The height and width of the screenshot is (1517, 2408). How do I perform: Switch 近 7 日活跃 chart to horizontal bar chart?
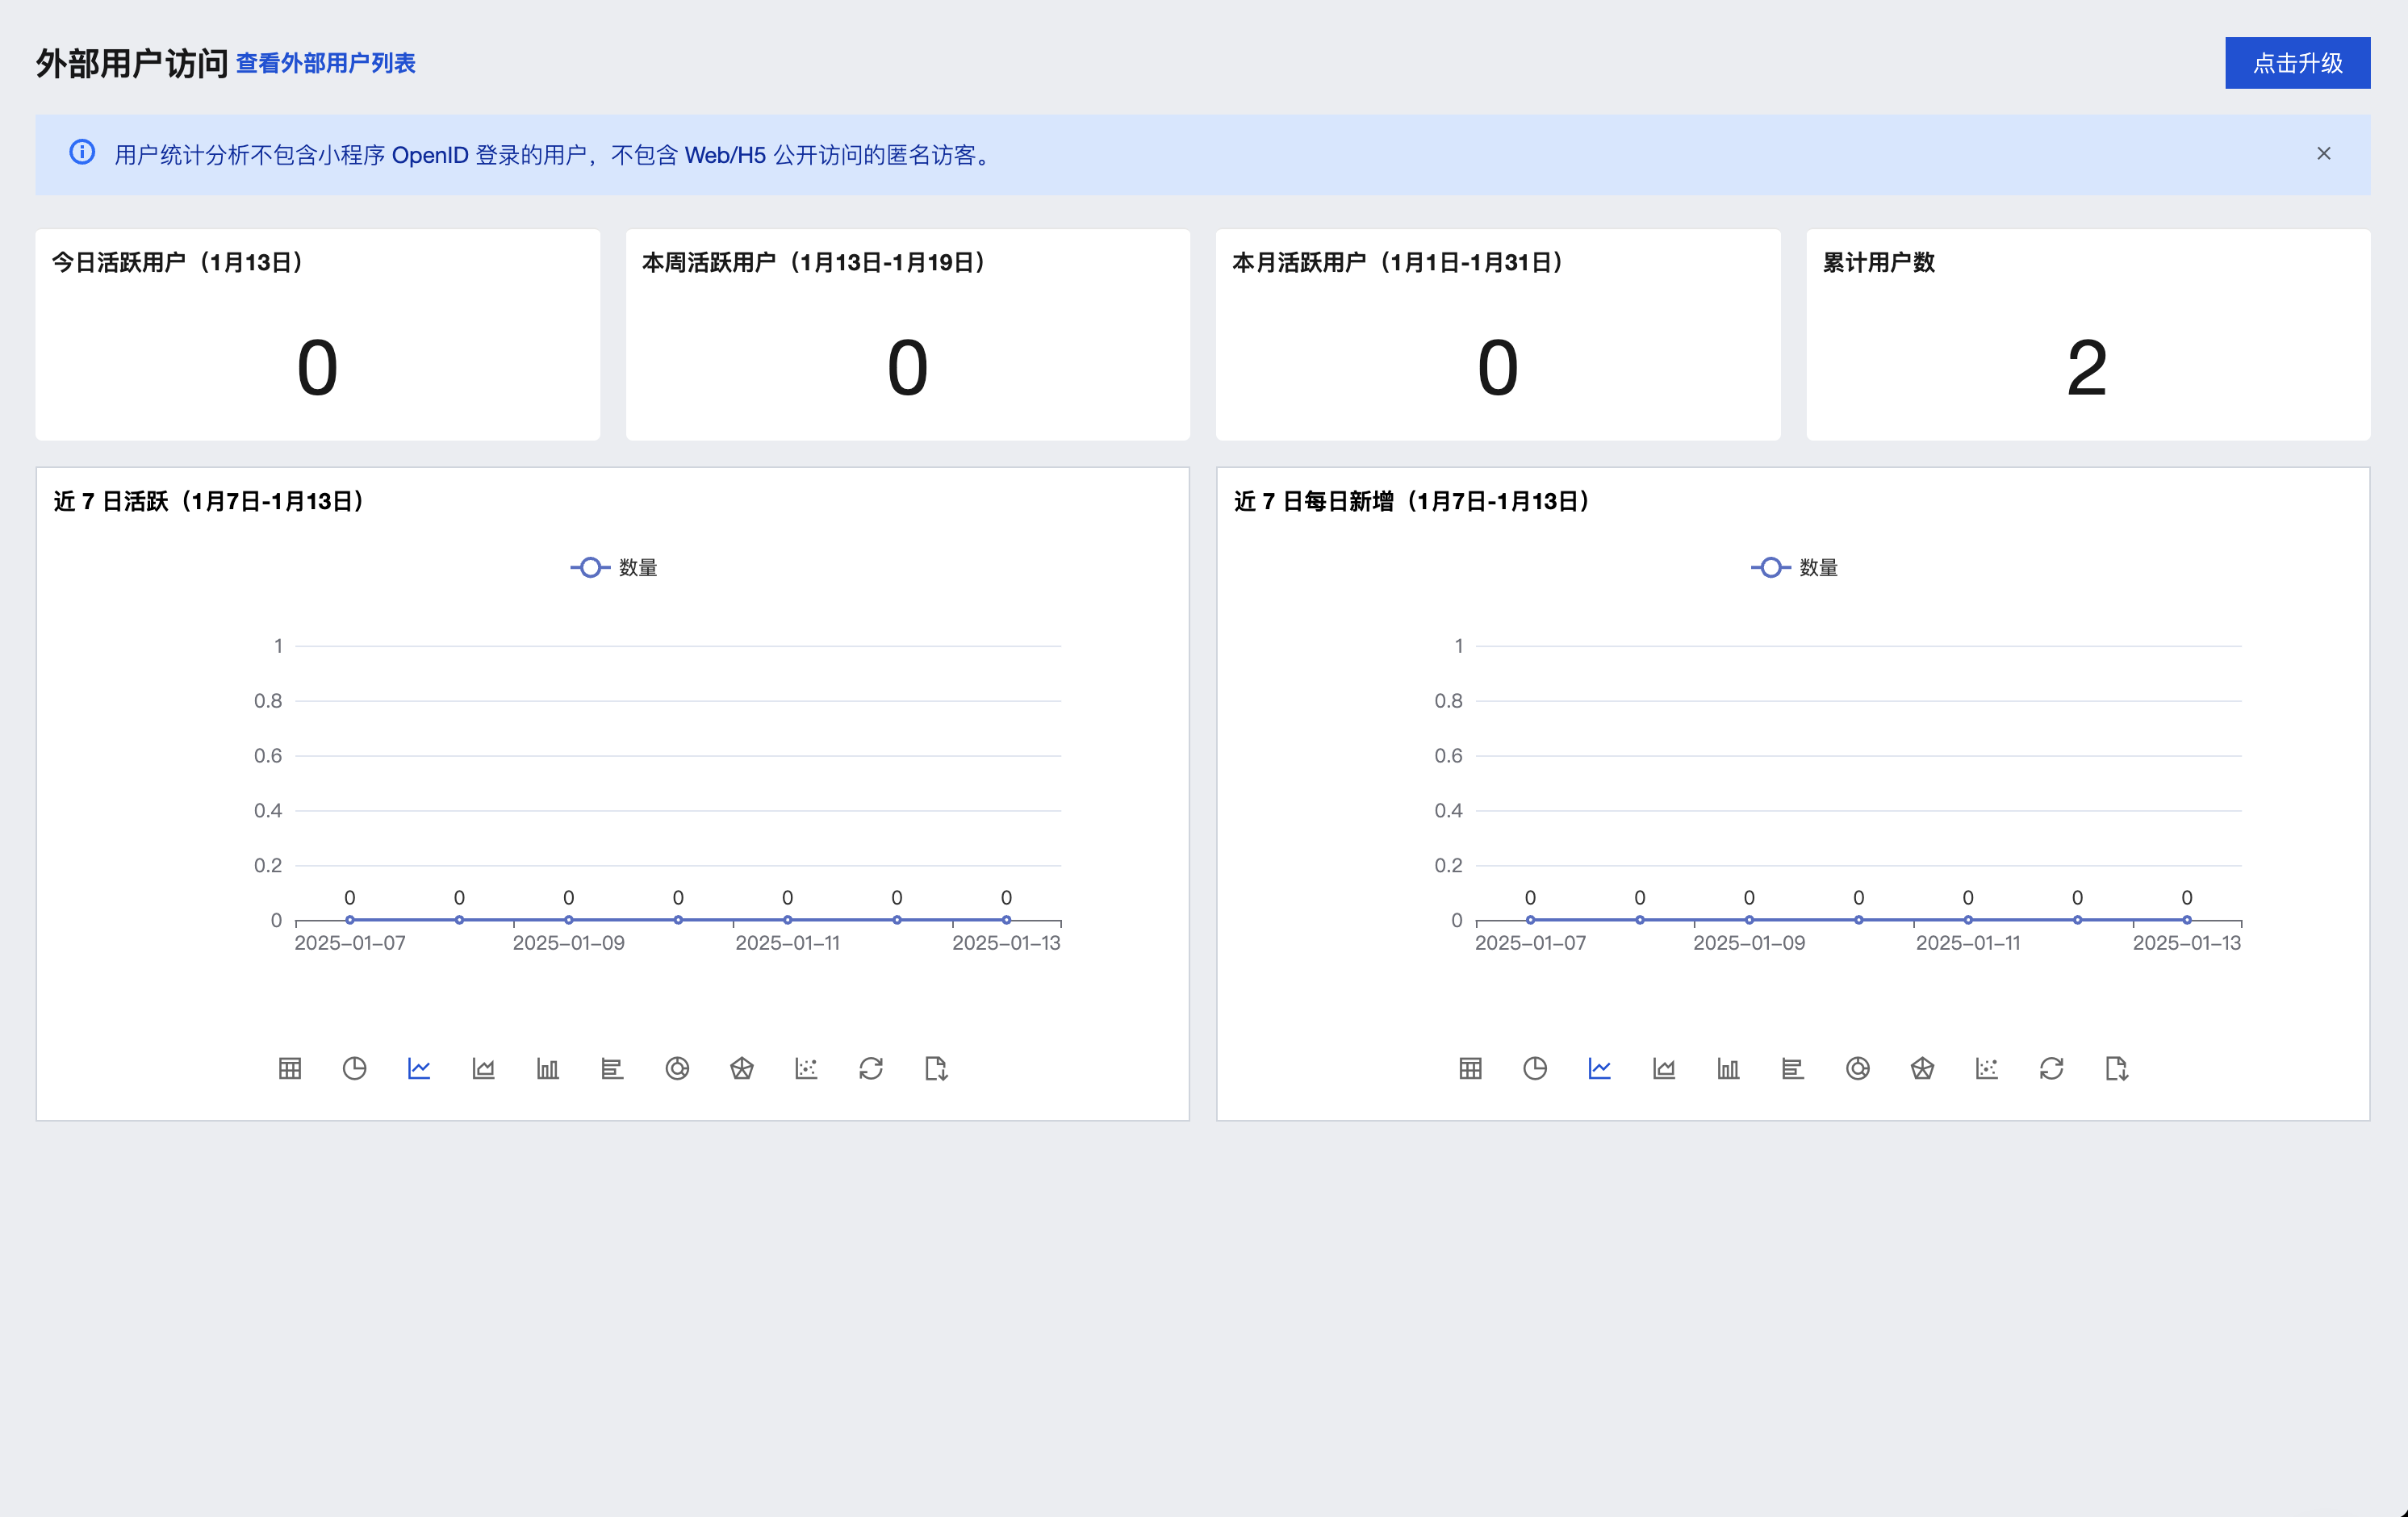point(612,1068)
